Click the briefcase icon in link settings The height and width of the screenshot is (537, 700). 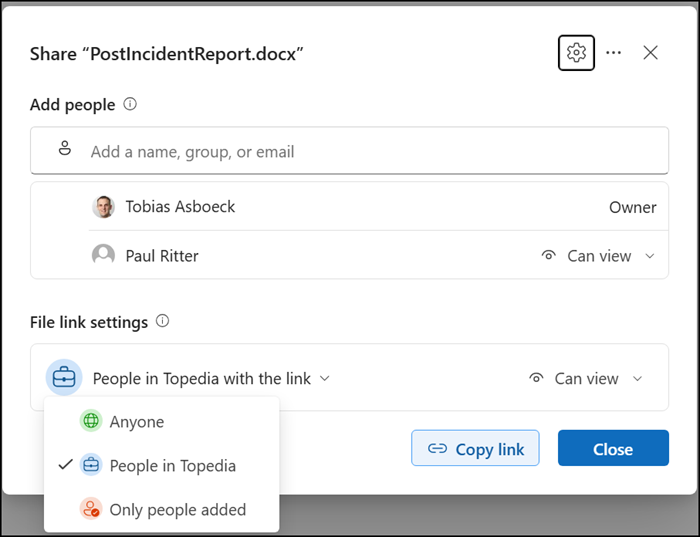pyautogui.click(x=64, y=378)
